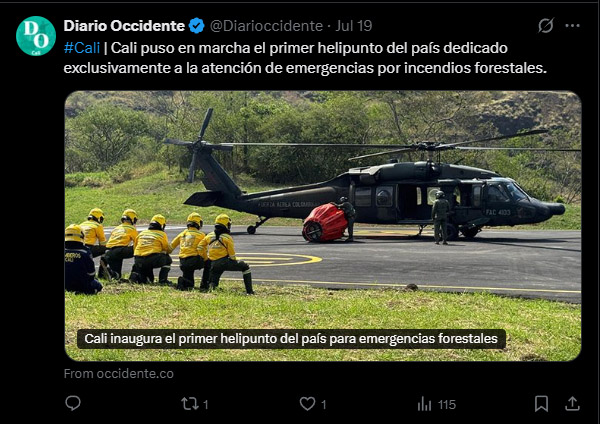Open the three-dot more options menu
The width and height of the screenshot is (600, 424).
572,26
